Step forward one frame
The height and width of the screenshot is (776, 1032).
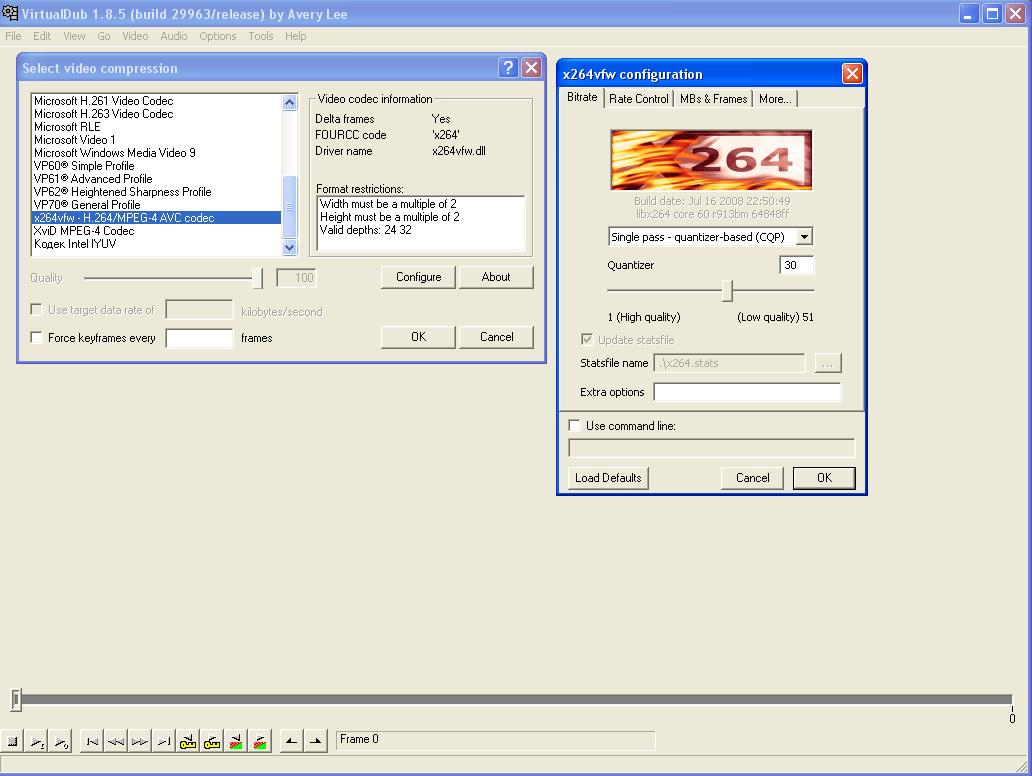(x=140, y=742)
